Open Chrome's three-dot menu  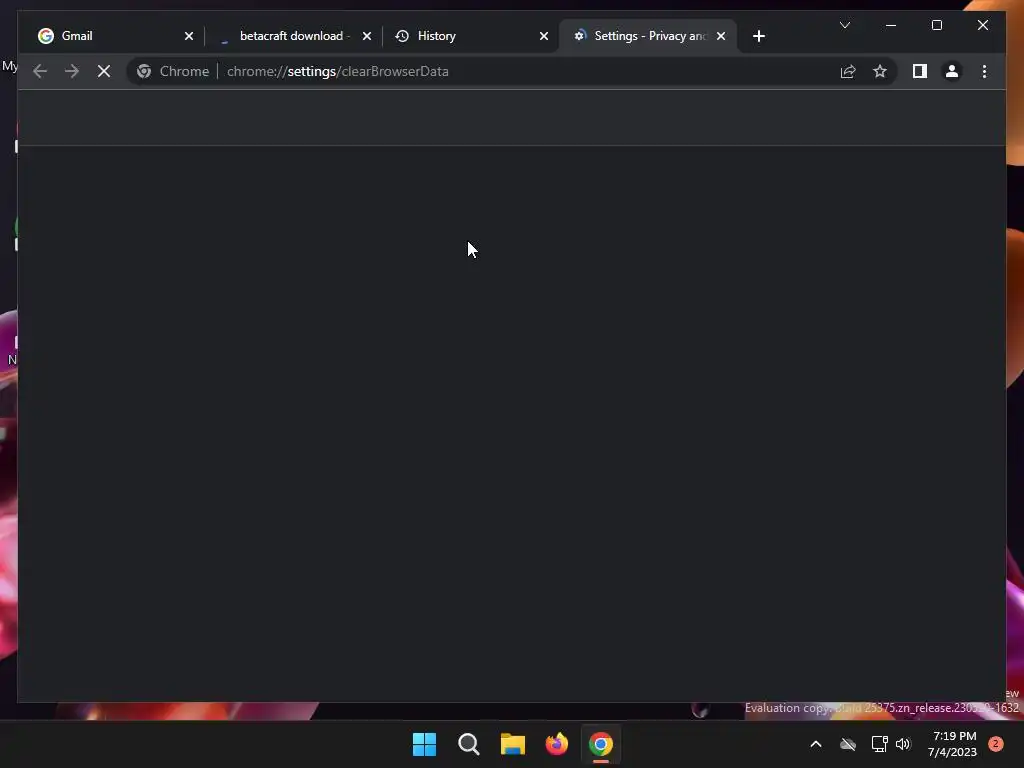coord(984,71)
